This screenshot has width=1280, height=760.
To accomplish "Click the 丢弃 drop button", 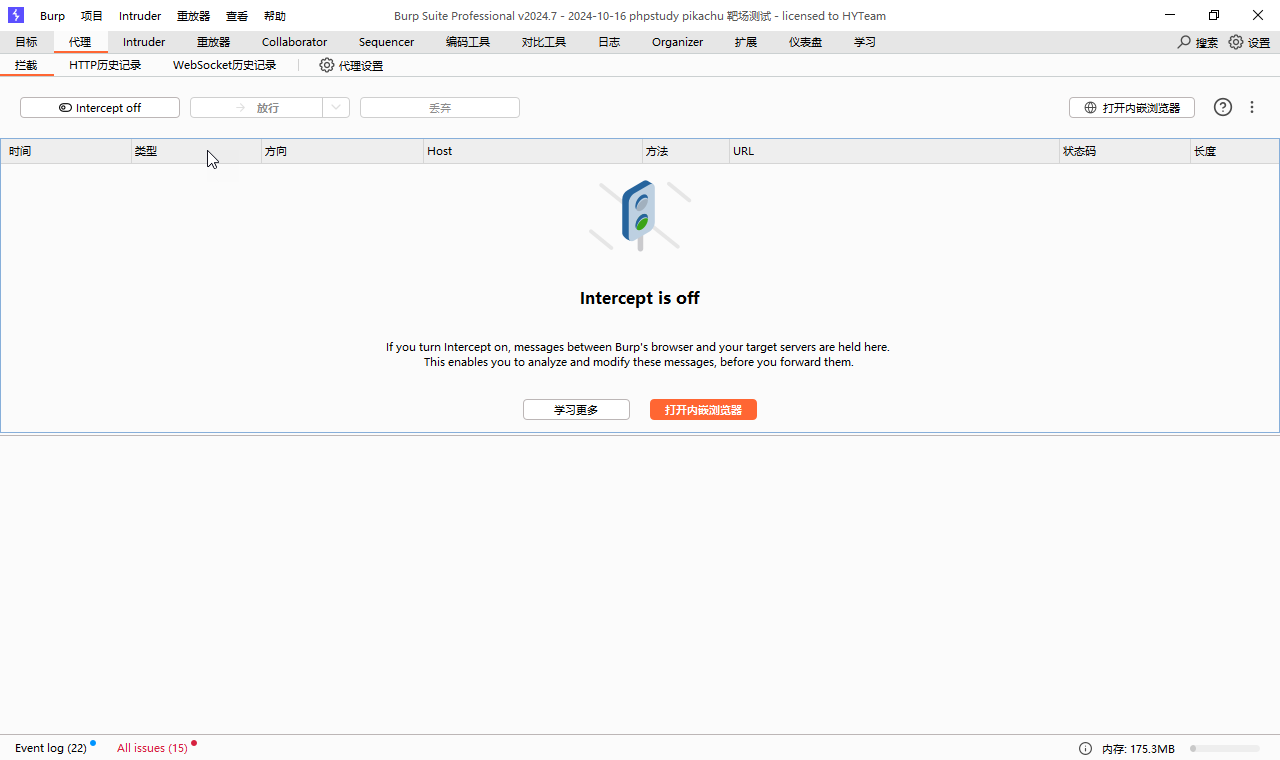I will click(x=440, y=108).
